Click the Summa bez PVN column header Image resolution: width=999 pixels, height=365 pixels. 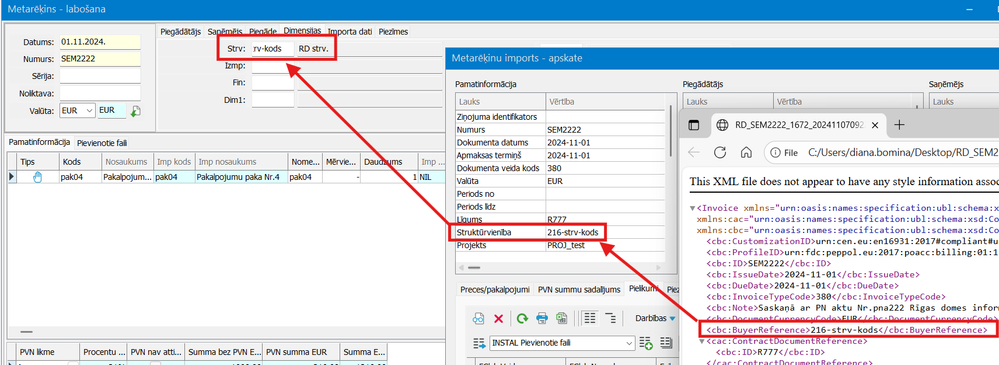224,352
